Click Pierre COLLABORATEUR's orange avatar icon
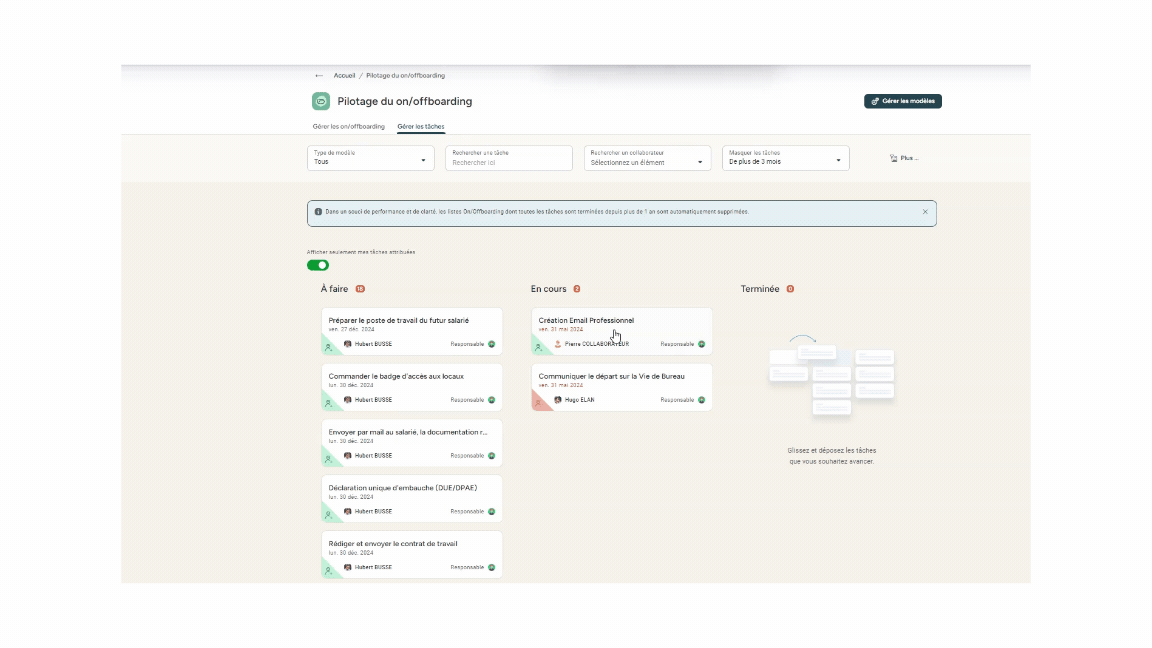 tap(558, 344)
